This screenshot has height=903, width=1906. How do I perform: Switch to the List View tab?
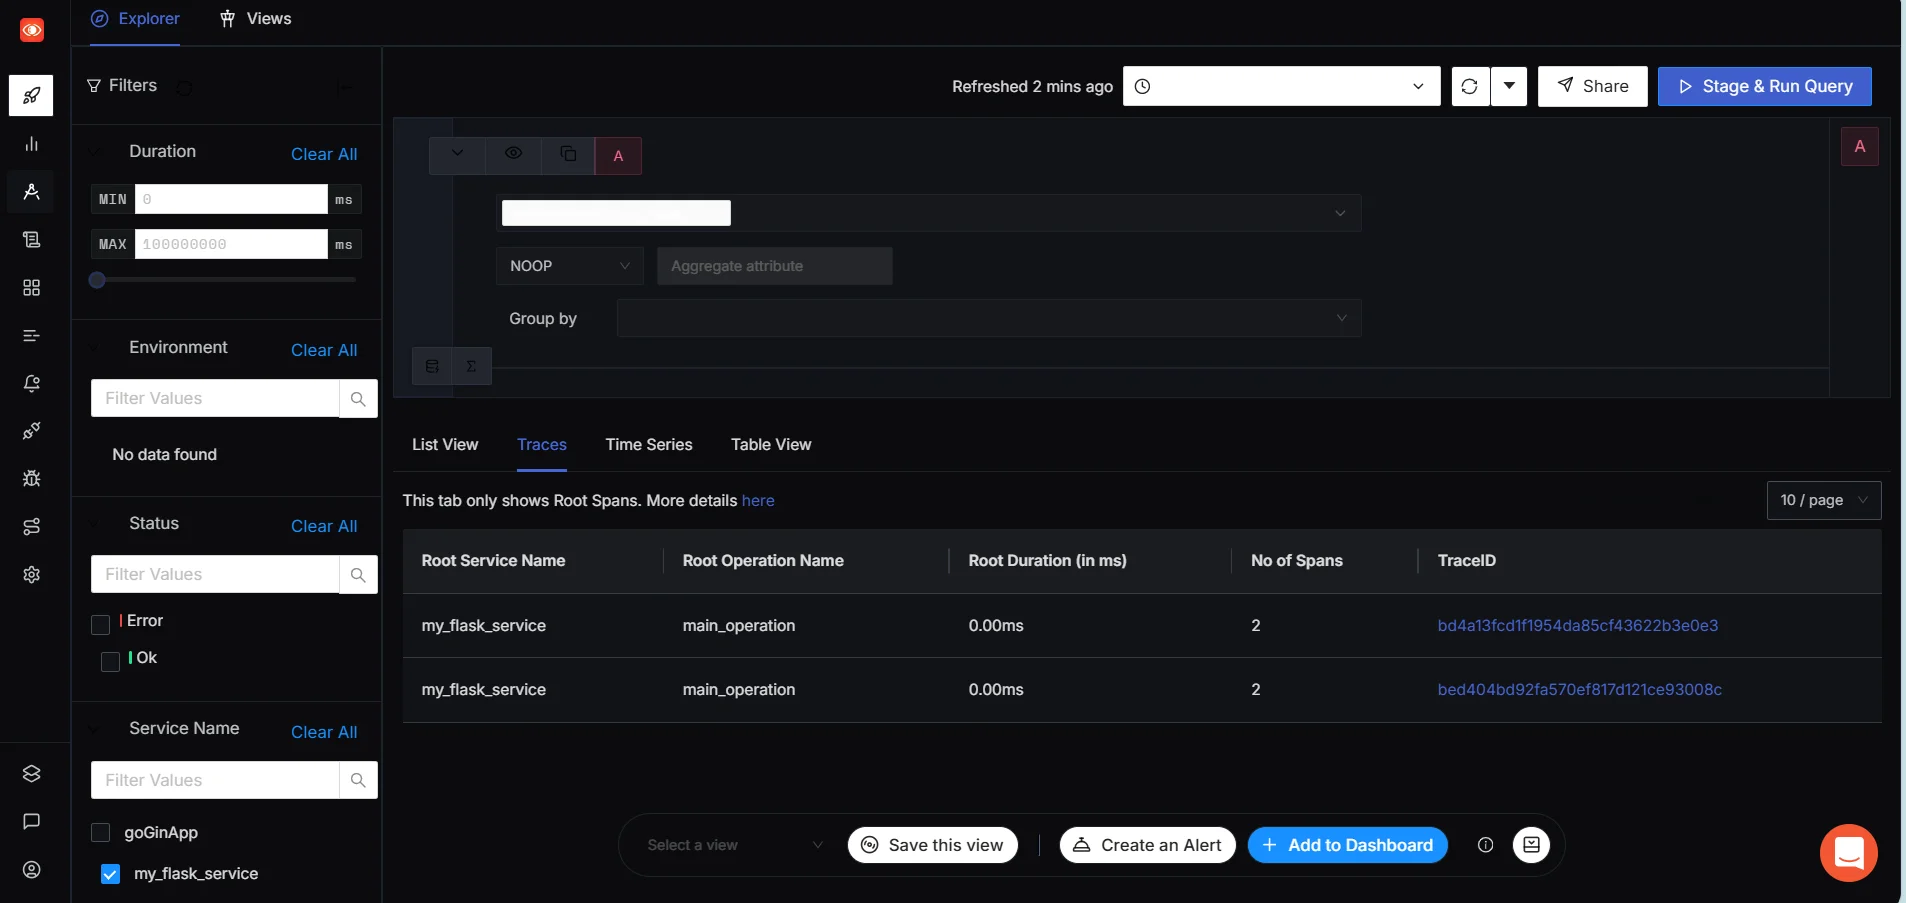click(445, 445)
